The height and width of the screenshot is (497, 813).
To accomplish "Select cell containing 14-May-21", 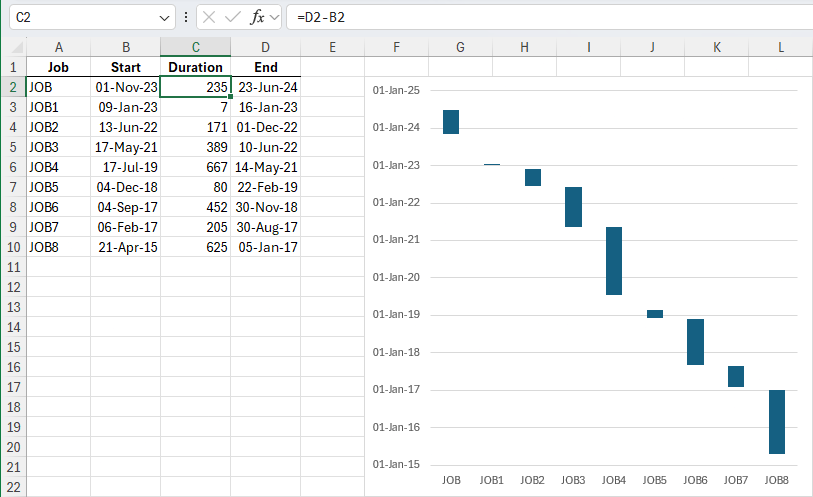I will pos(265,167).
